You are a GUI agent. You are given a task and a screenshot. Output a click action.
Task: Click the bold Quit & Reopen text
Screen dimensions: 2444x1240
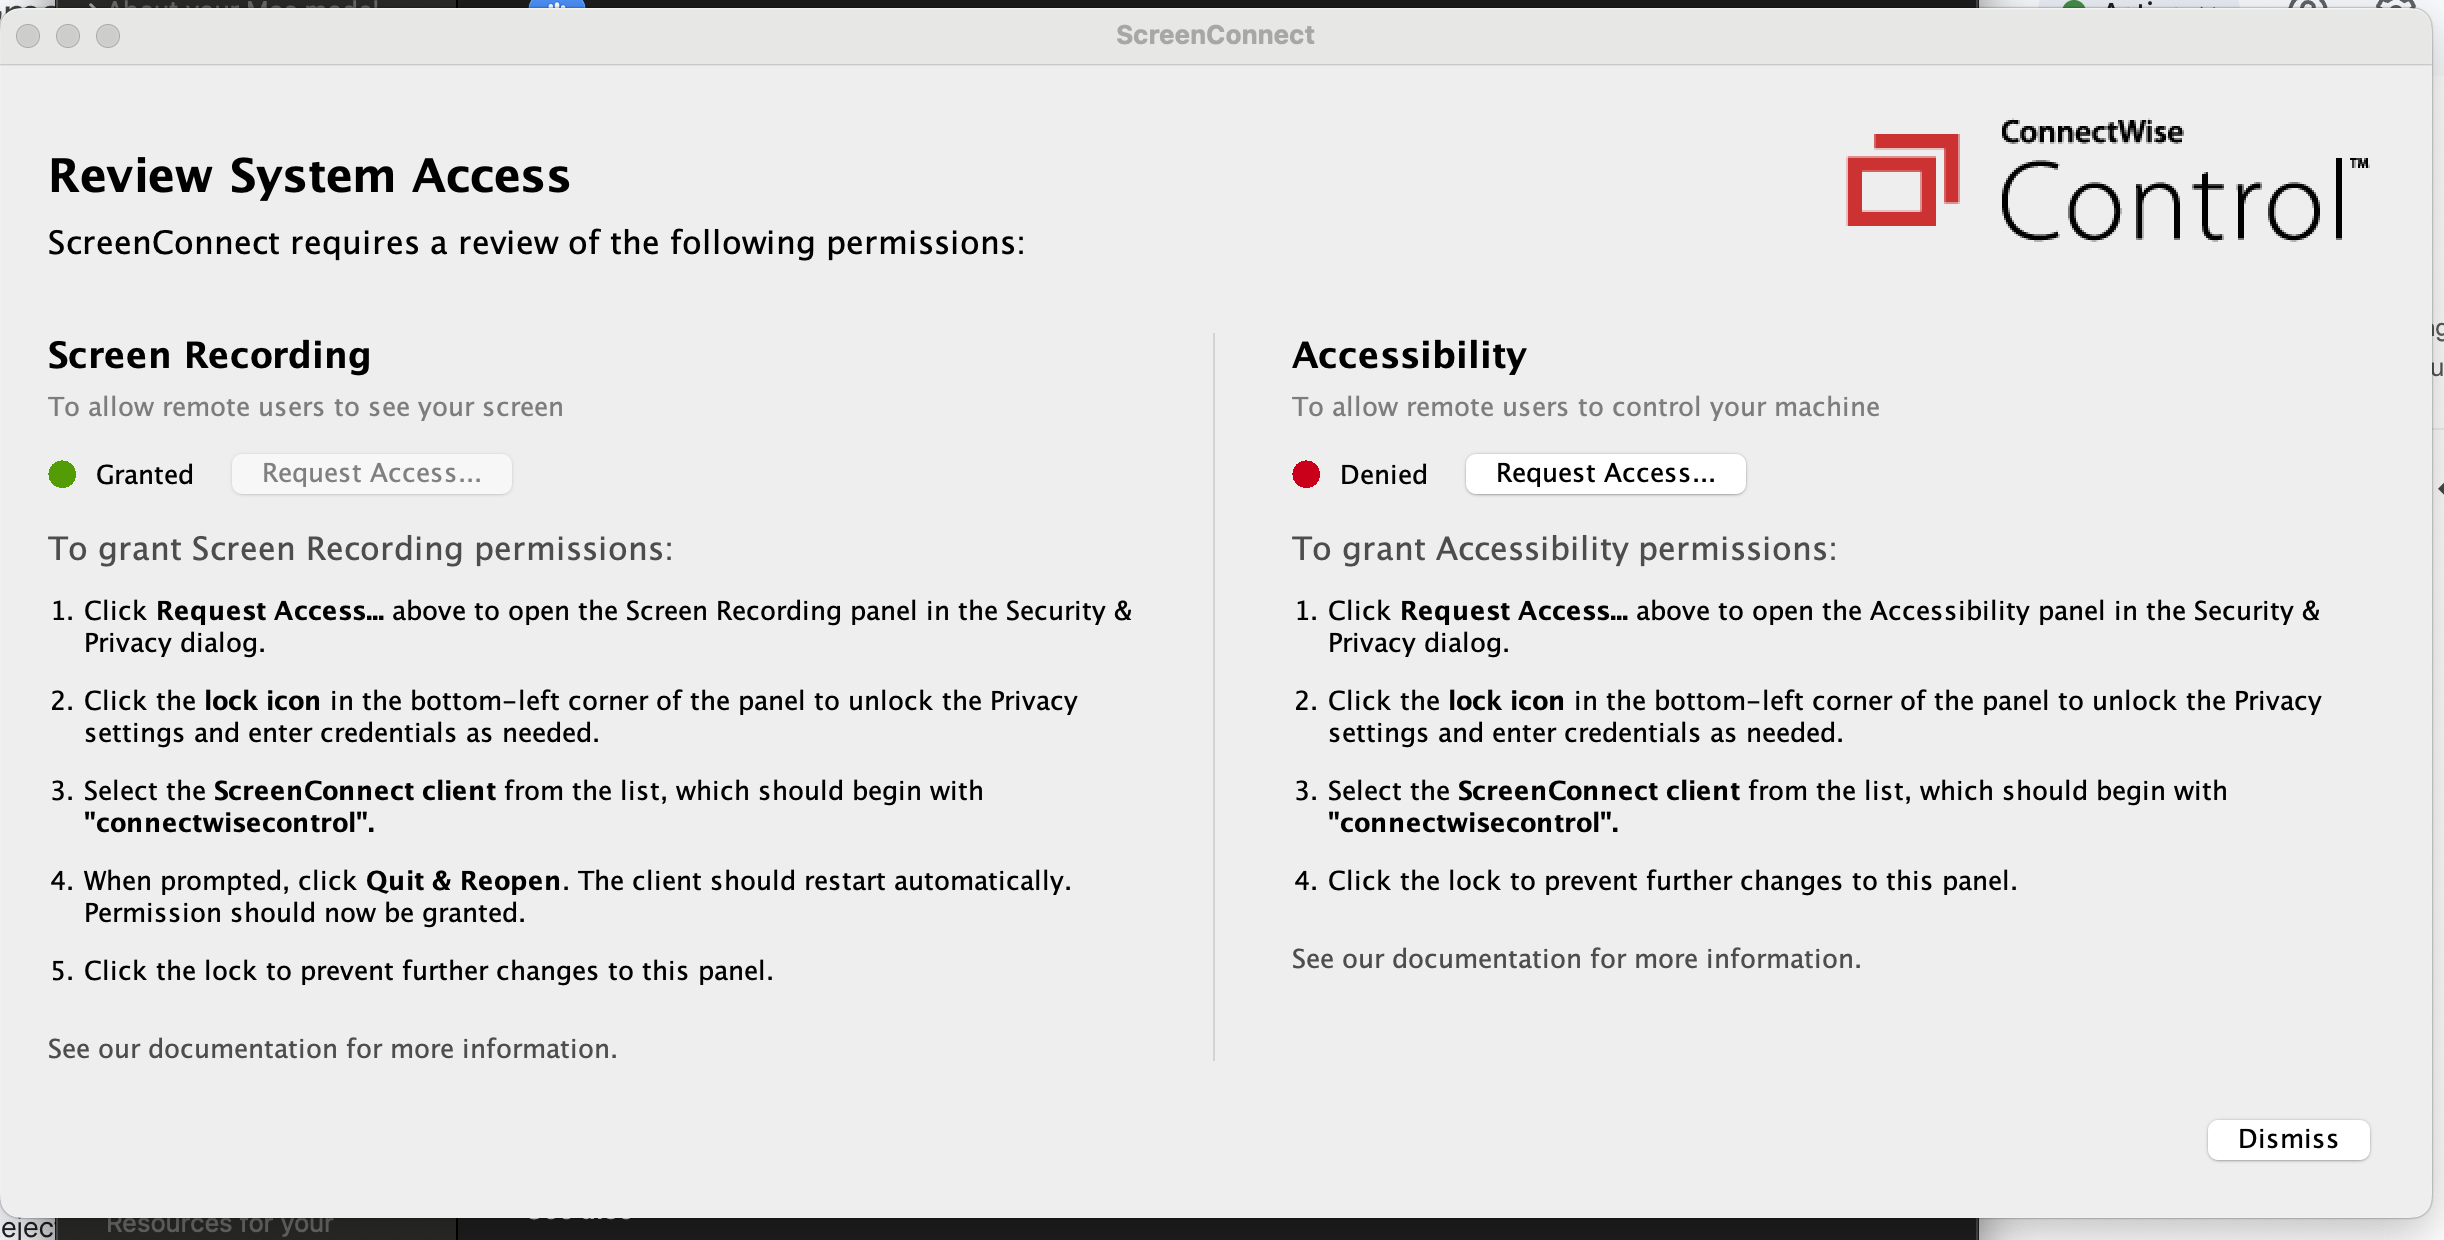coord(463,880)
